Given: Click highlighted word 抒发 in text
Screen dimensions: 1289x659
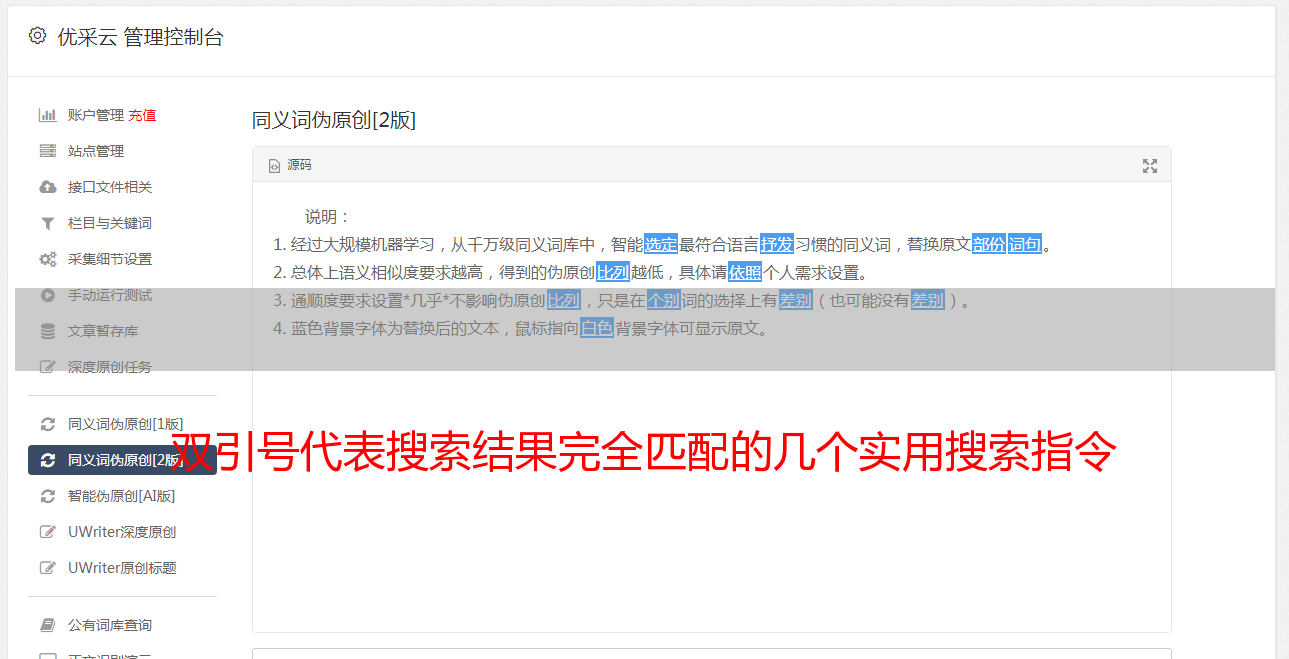Looking at the screenshot, I should (777, 244).
